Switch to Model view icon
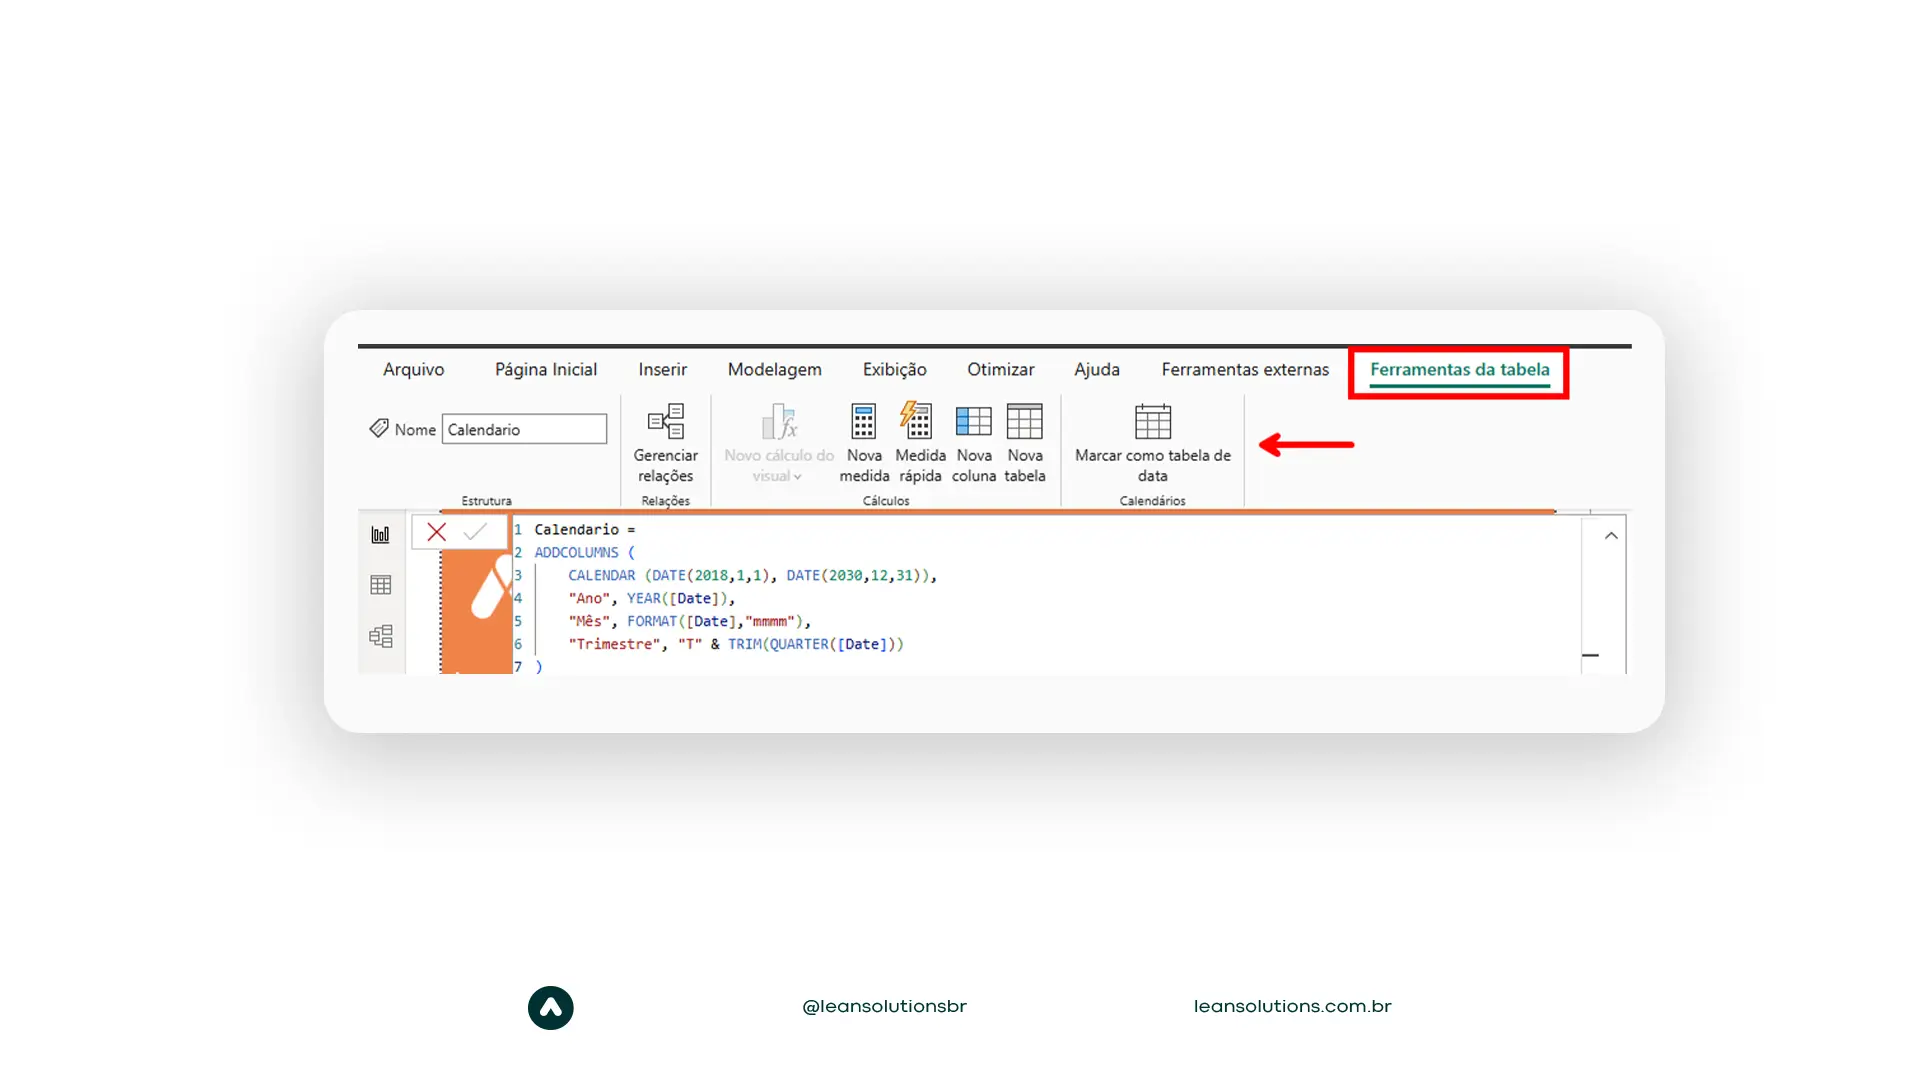Viewport: 1920px width, 1080px height. pos(380,636)
